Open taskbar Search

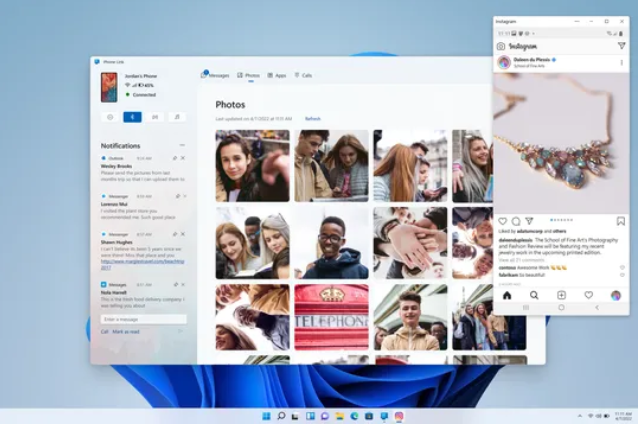point(281,416)
